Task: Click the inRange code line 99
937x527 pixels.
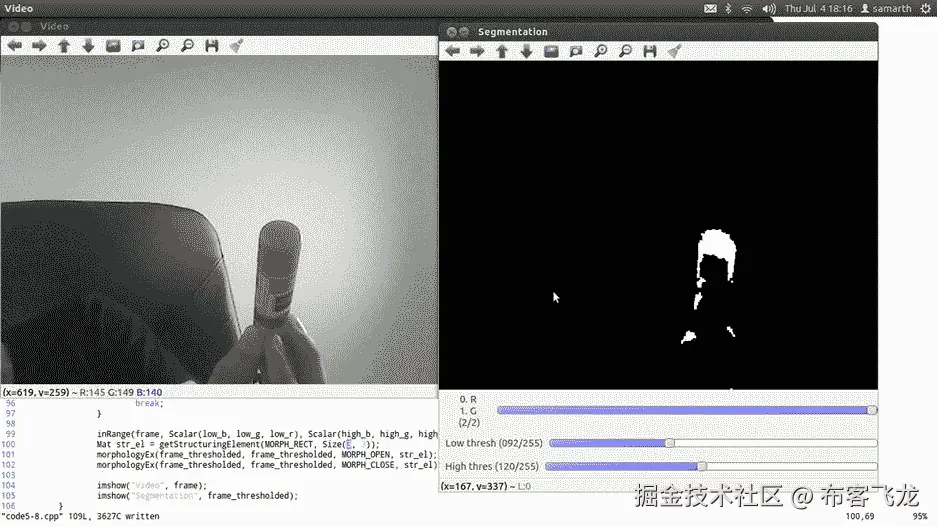Action: [x=267, y=434]
